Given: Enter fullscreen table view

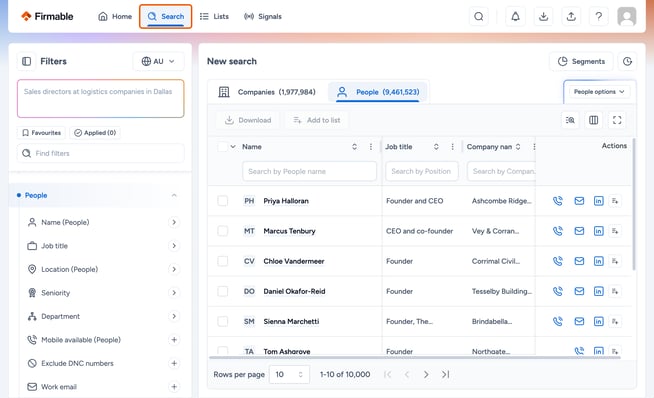Looking at the screenshot, I should pyautogui.click(x=617, y=120).
